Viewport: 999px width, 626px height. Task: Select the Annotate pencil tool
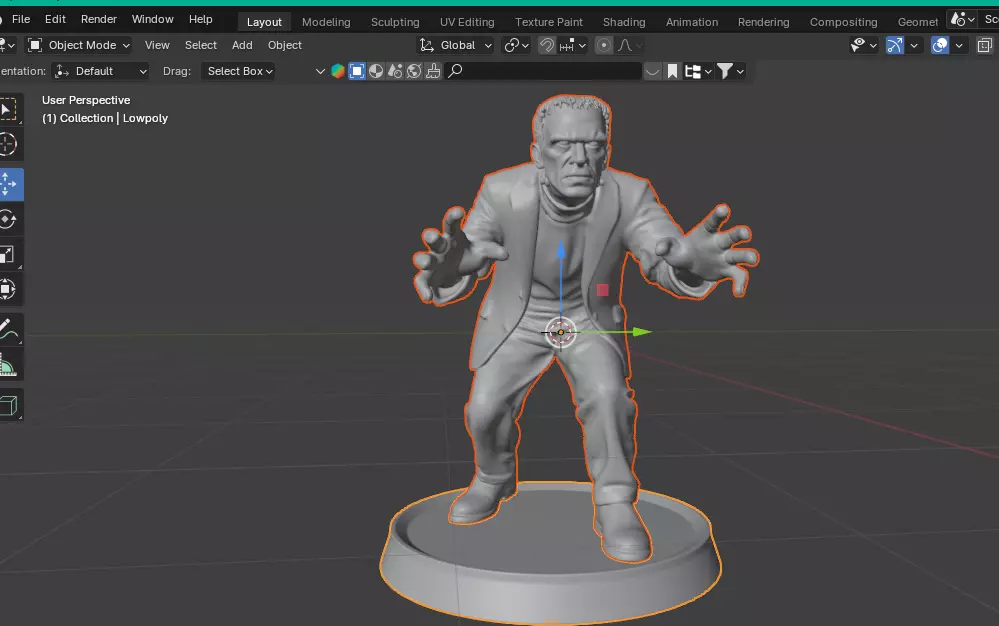pos(9,330)
